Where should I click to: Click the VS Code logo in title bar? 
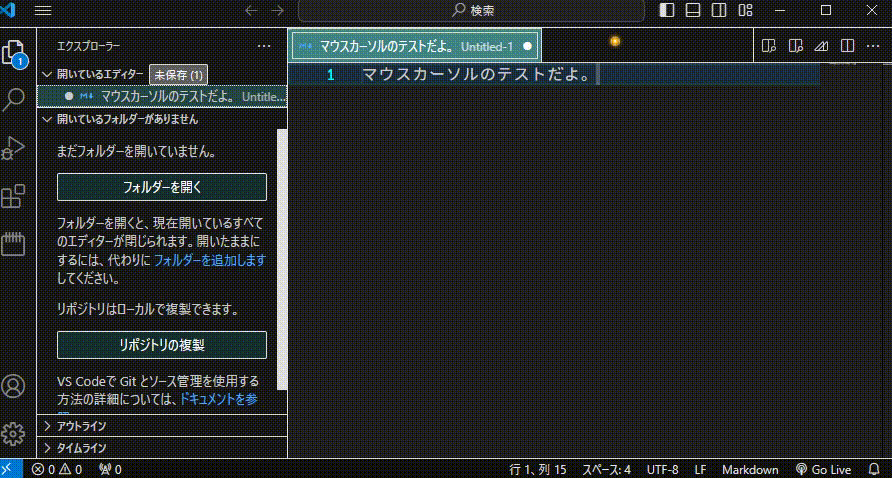click(8, 10)
